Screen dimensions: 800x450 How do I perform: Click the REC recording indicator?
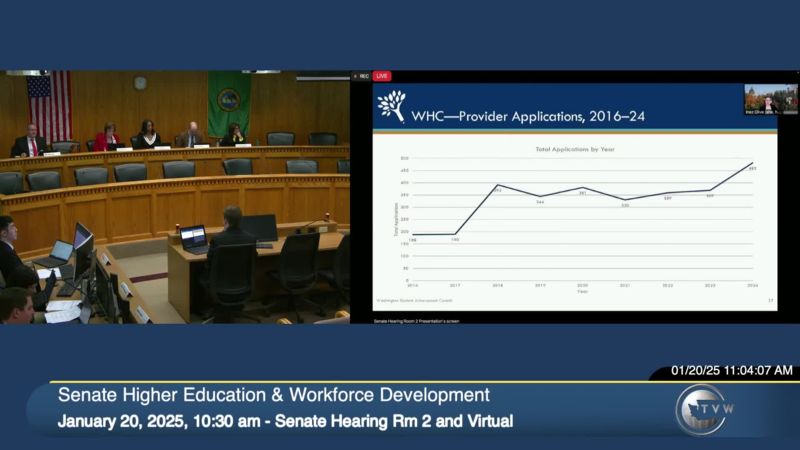pos(362,76)
